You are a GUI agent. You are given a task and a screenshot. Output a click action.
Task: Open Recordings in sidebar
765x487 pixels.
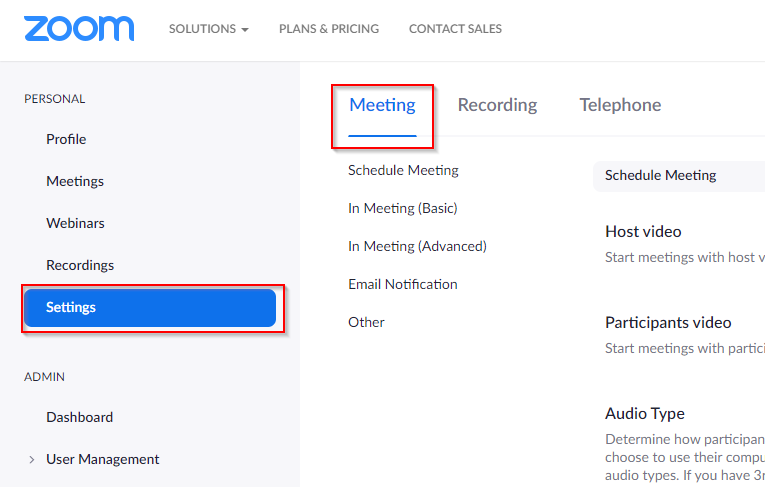click(80, 265)
